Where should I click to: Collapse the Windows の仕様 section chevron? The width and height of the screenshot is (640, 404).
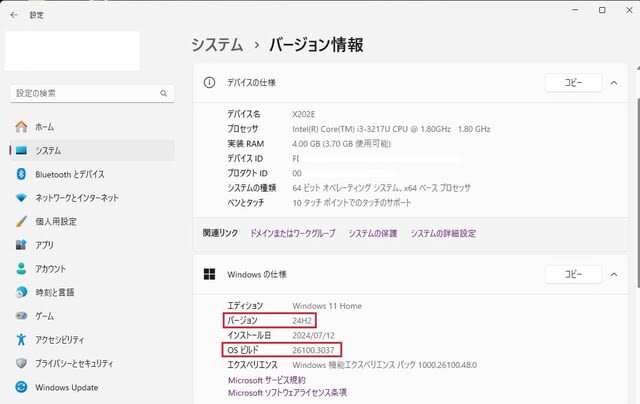coord(614,274)
